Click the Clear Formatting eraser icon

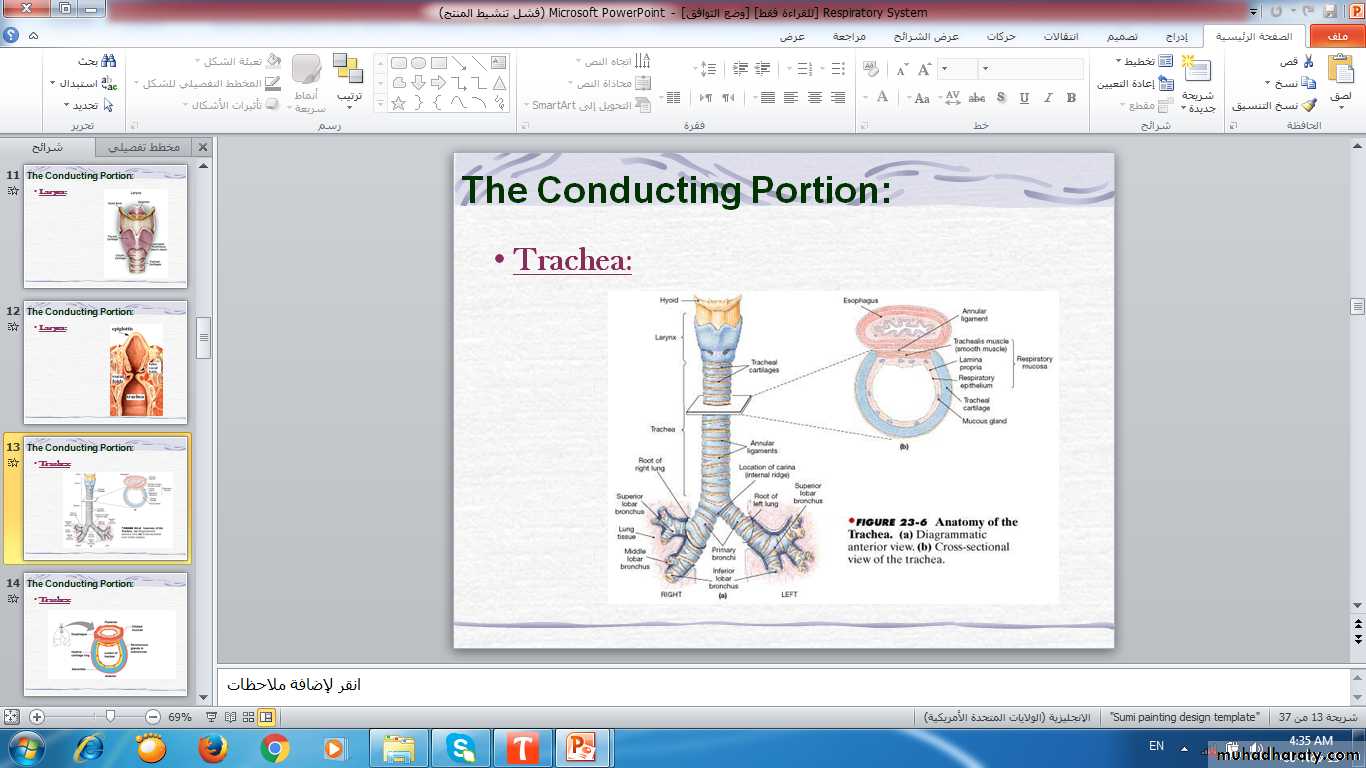(x=870, y=69)
